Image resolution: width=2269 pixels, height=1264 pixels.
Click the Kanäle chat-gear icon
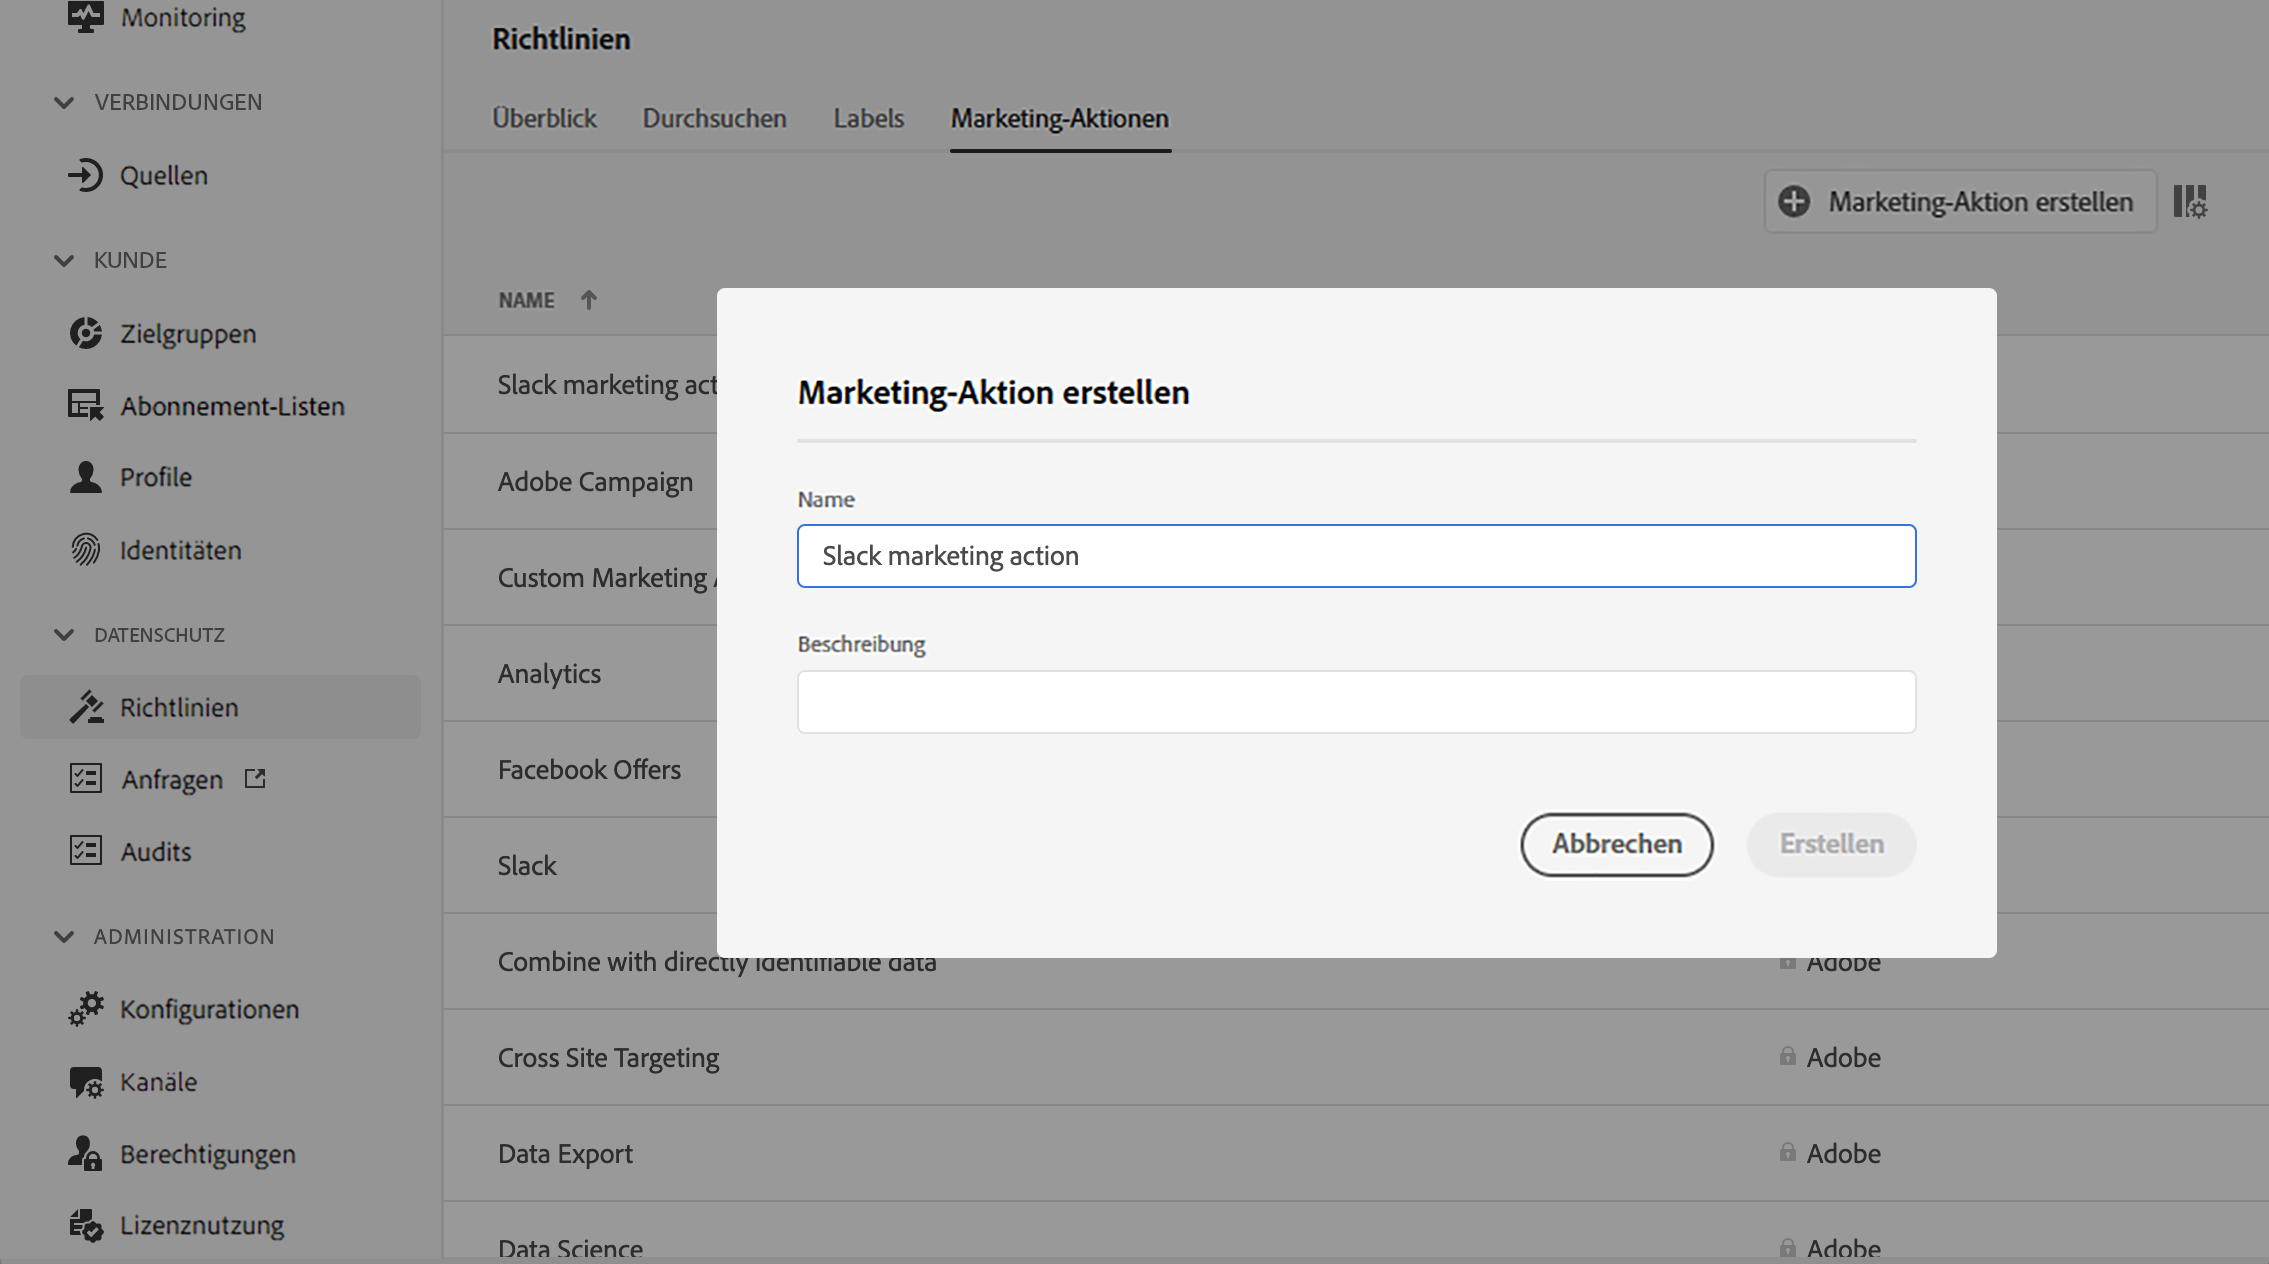pyautogui.click(x=85, y=1082)
